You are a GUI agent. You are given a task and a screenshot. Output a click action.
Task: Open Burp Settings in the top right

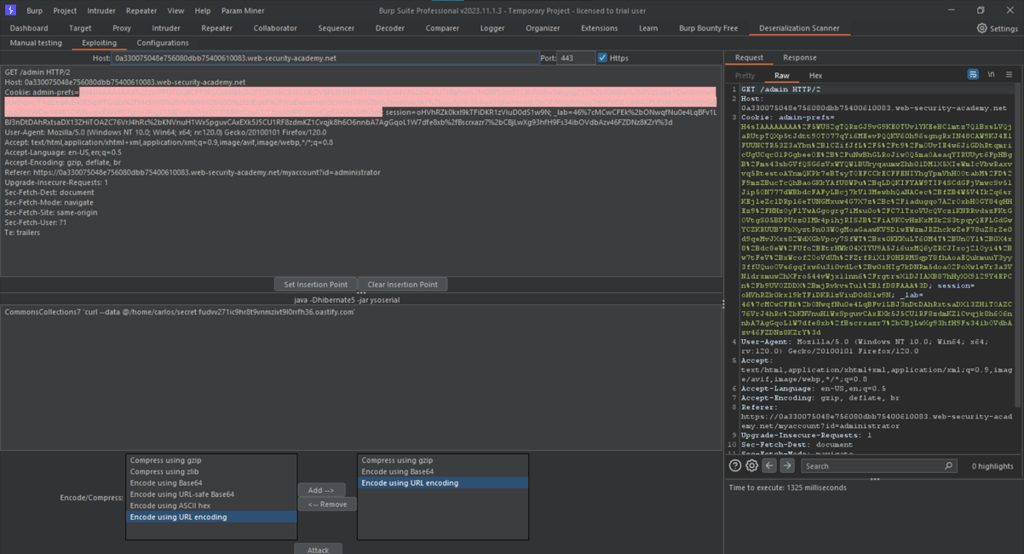[x=995, y=29]
